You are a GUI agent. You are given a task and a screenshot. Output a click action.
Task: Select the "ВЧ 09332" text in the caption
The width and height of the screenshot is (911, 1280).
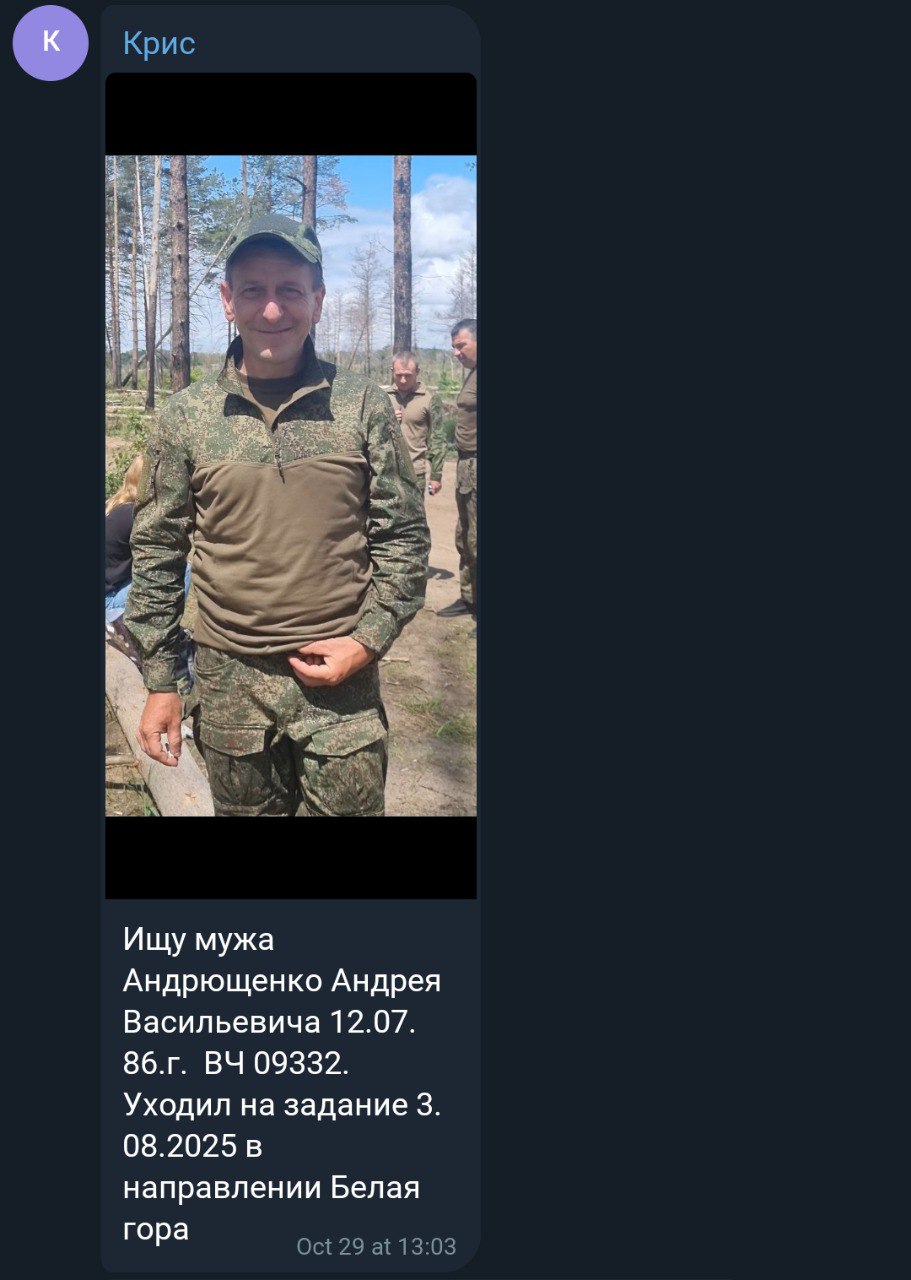(275, 1064)
